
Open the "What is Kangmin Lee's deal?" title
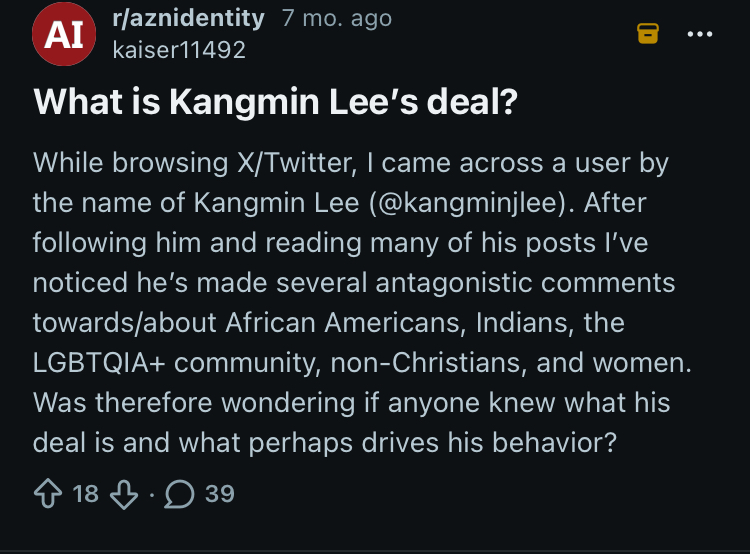click(x=276, y=101)
